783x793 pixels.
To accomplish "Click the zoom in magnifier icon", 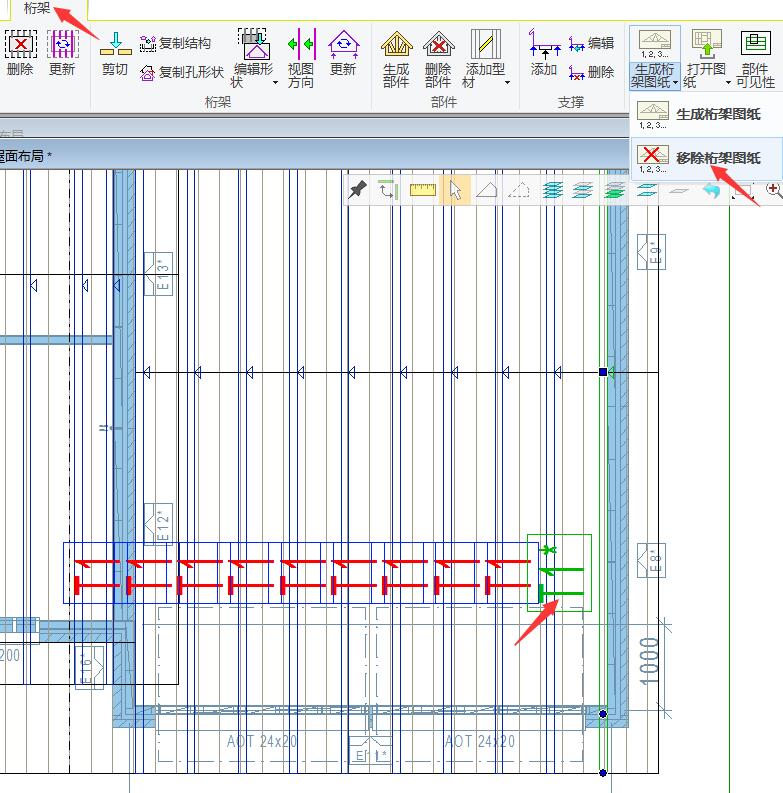I will 773,190.
